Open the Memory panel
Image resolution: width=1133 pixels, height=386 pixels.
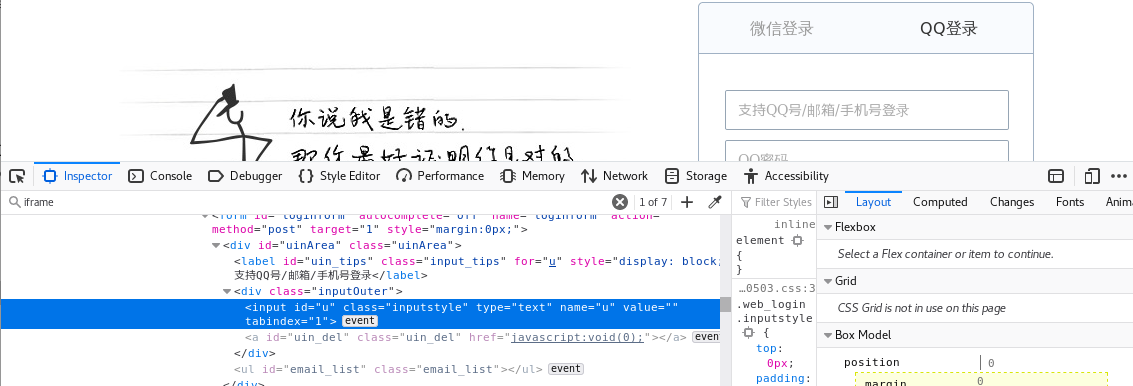(x=533, y=176)
